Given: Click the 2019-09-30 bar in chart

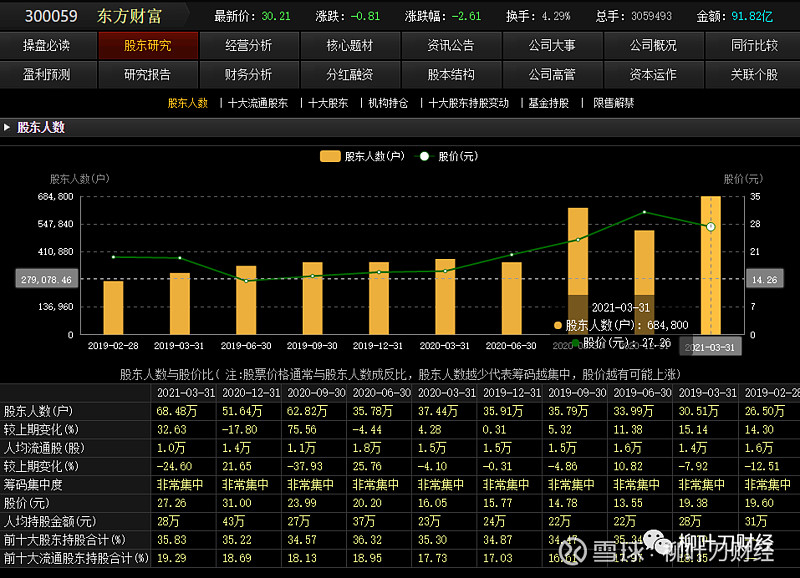Looking at the screenshot, I should point(312,298).
